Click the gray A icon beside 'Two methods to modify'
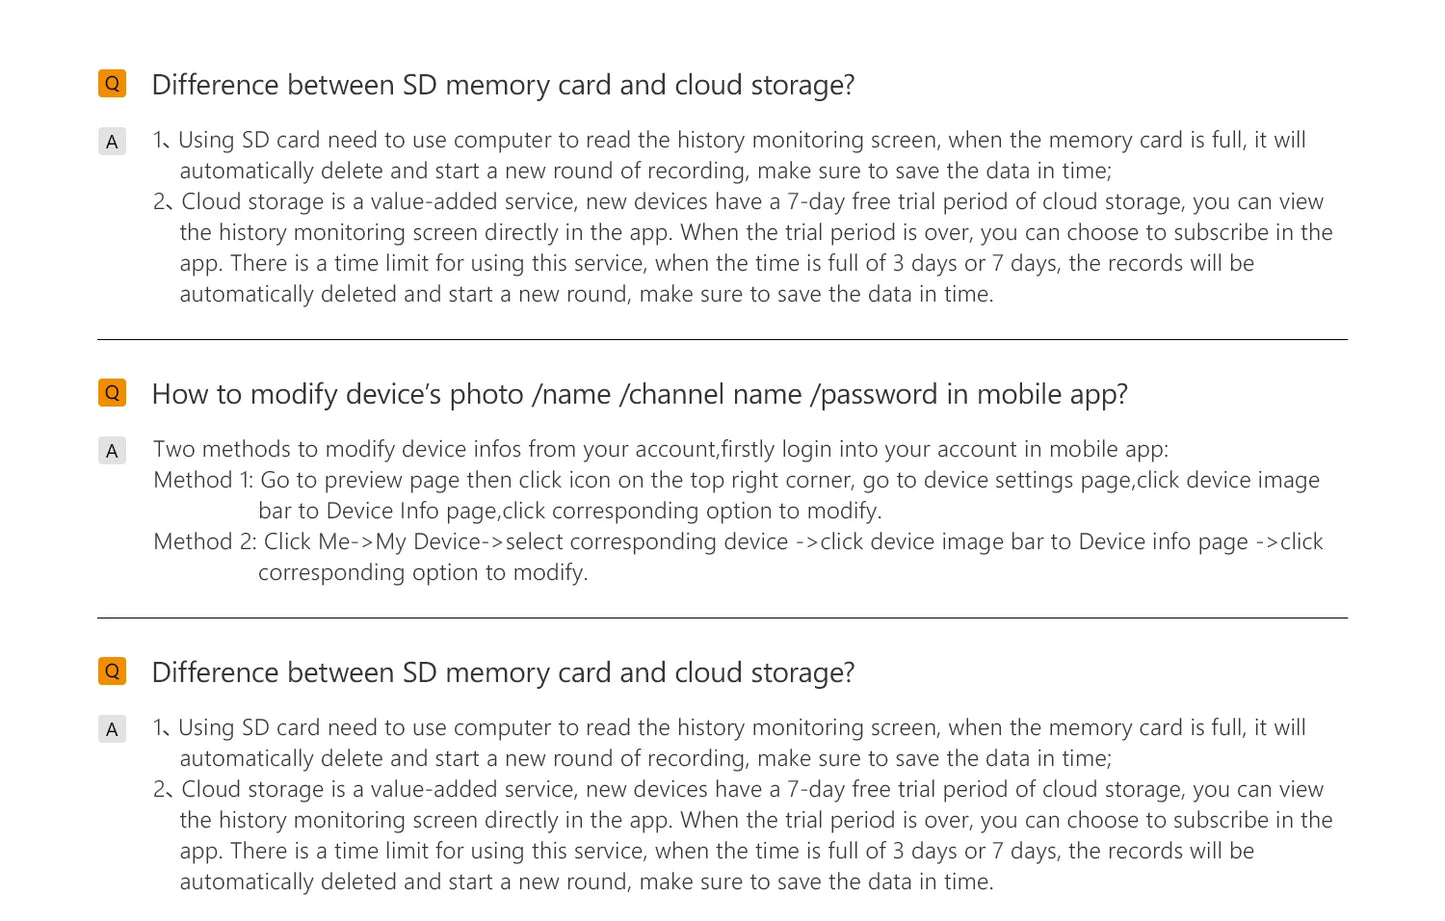Viewport: 1445px width, 921px height. point(112,451)
